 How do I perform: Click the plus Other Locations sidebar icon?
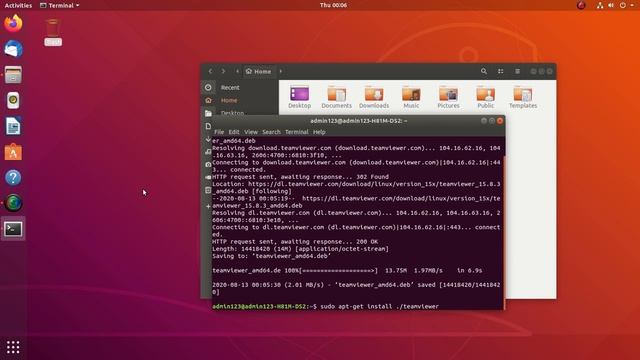pos(208,207)
